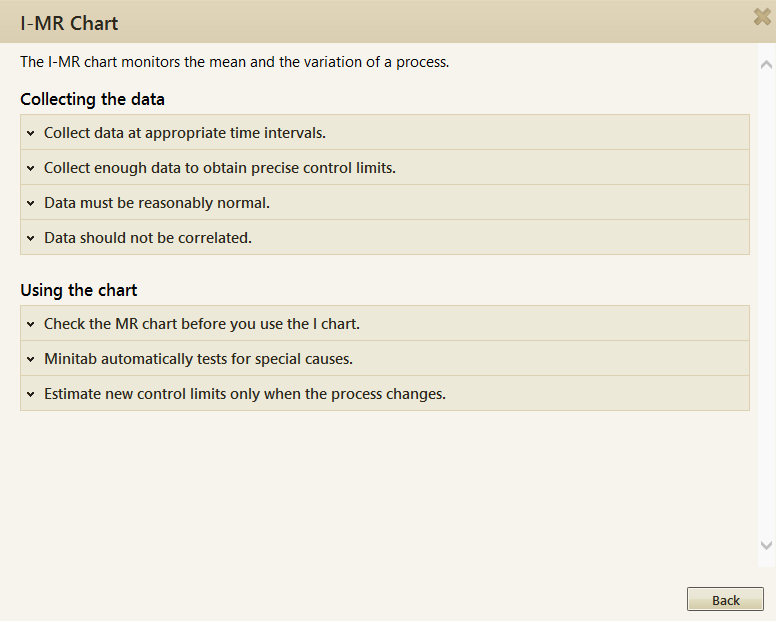Expand 'Data should not be correlated' section
The height and width of the screenshot is (621, 776).
(x=148, y=238)
